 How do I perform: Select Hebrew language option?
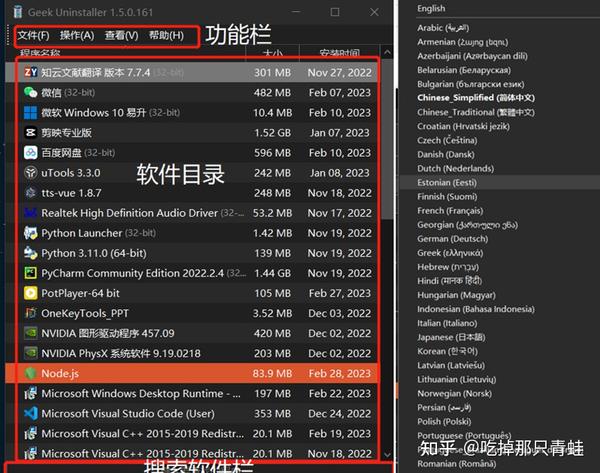[448, 267]
